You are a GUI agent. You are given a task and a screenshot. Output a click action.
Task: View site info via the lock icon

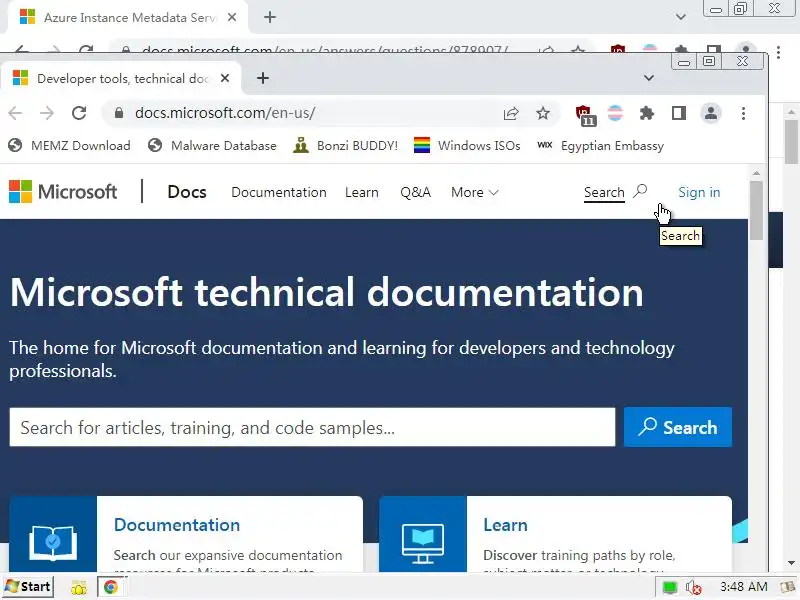click(x=119, y=113)
